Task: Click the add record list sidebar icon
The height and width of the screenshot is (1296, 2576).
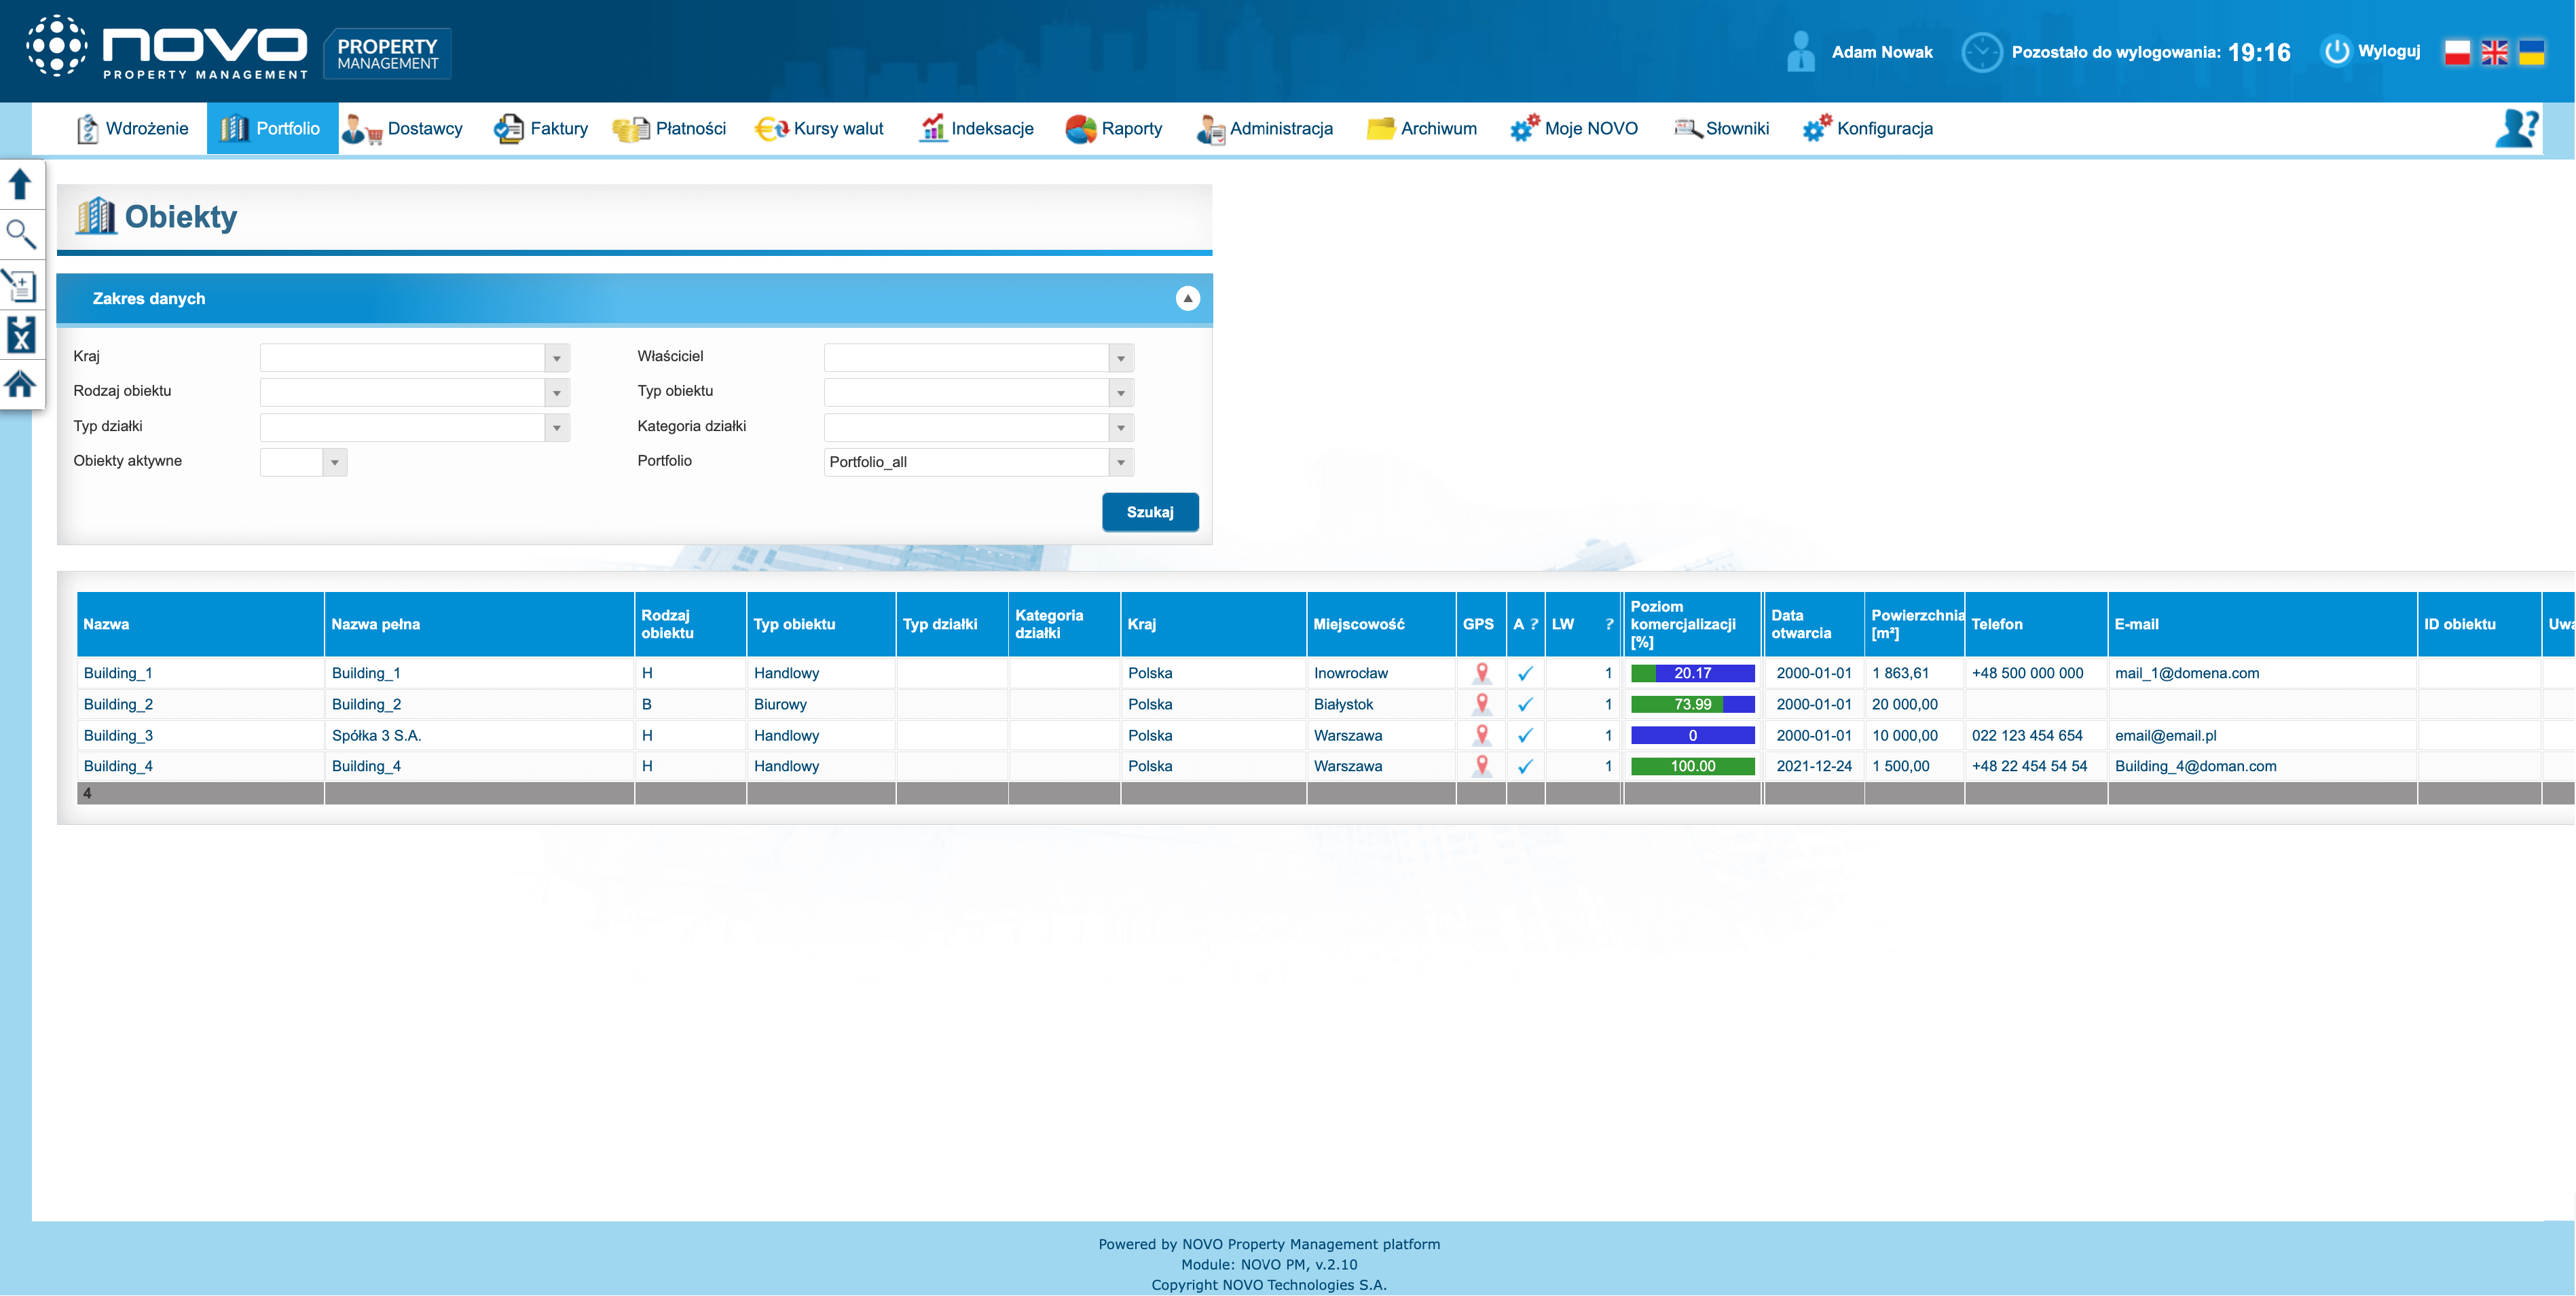Action: [21, 286]
